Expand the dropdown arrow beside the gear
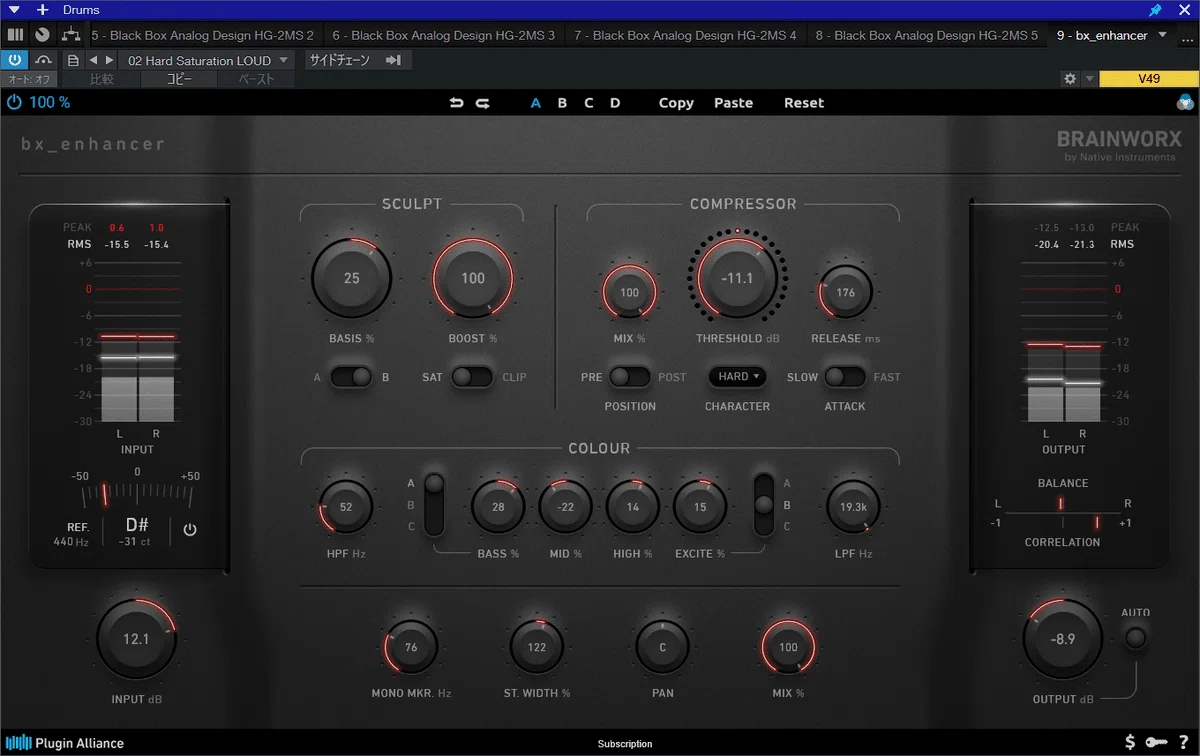 (1089, 78)
